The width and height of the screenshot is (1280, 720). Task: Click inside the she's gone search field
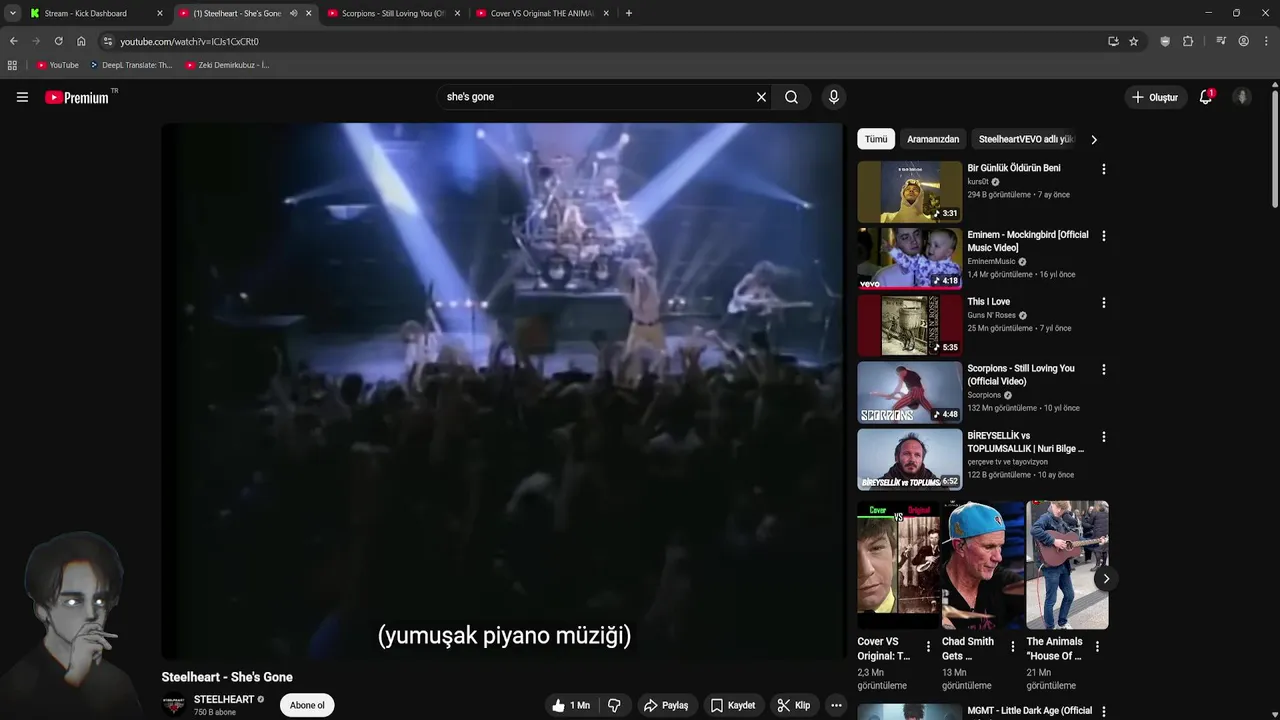tap(594, 97)
